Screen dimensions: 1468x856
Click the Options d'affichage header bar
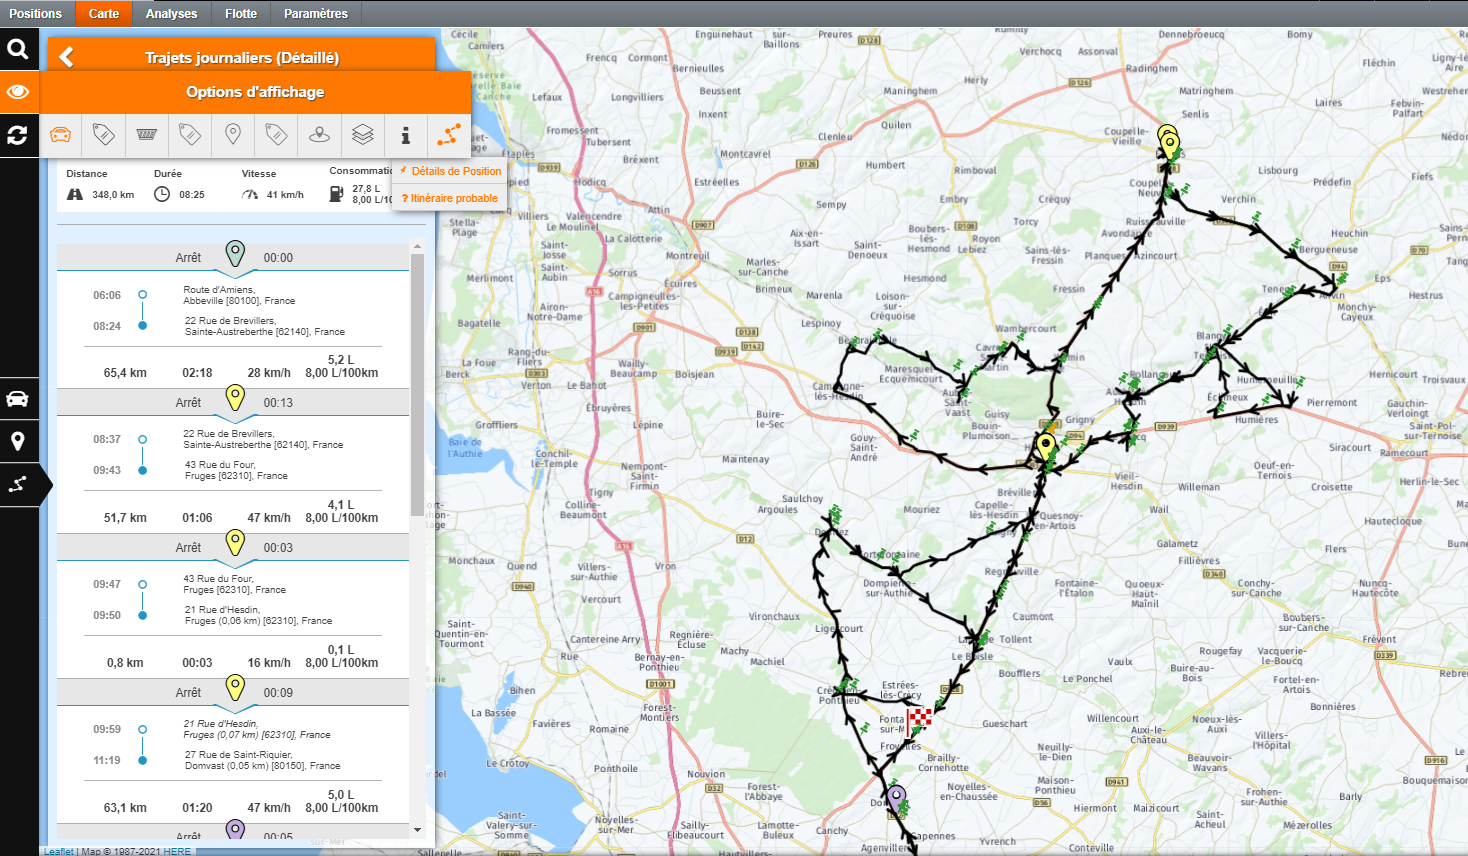255,92
